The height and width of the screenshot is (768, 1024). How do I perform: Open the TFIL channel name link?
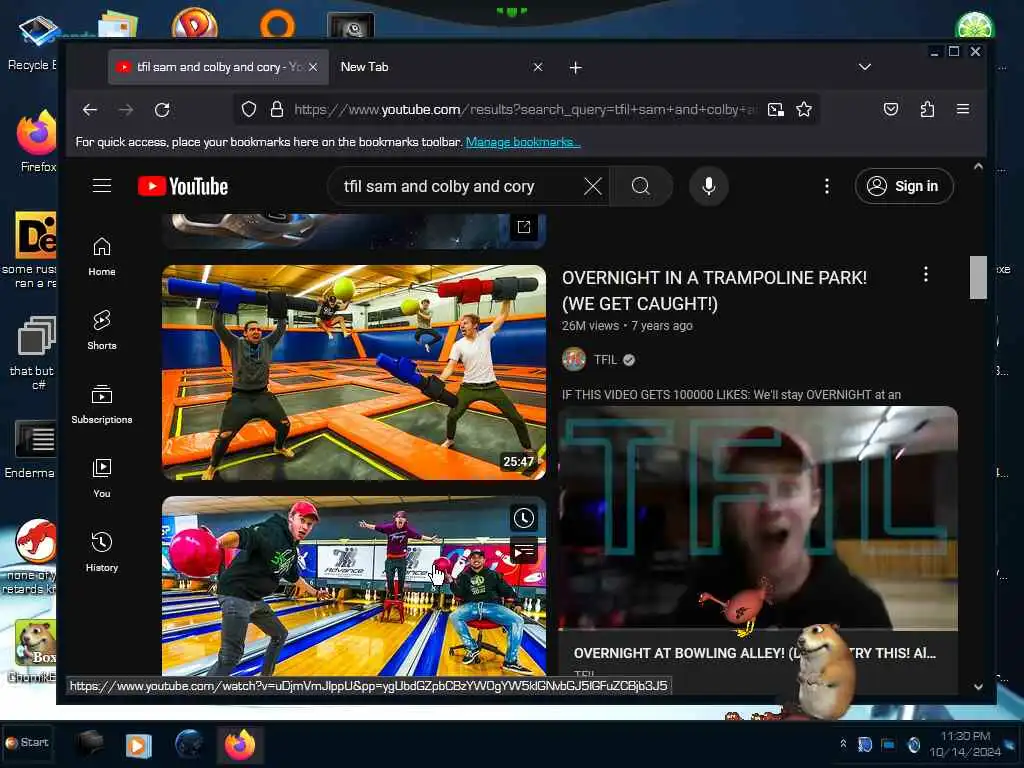pos(605,359)
